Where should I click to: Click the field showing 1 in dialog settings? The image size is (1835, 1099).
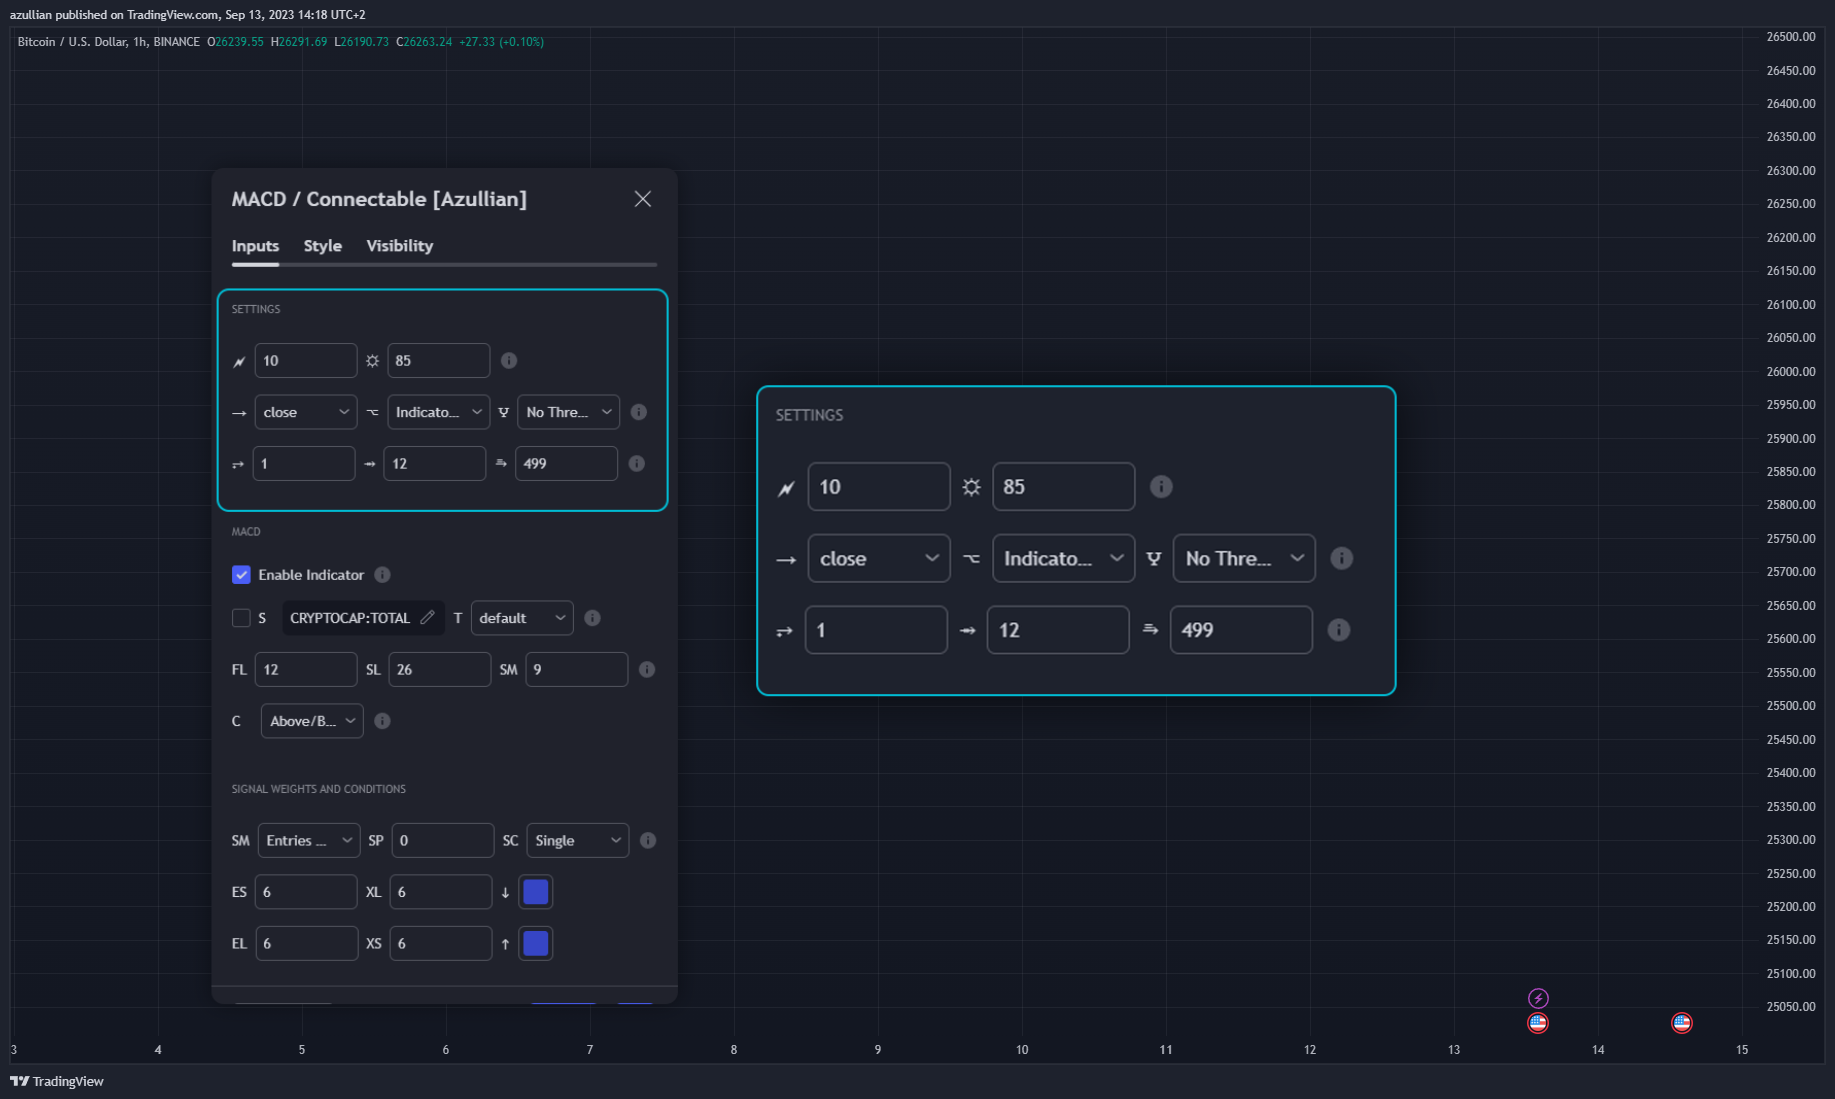[304, 464]
